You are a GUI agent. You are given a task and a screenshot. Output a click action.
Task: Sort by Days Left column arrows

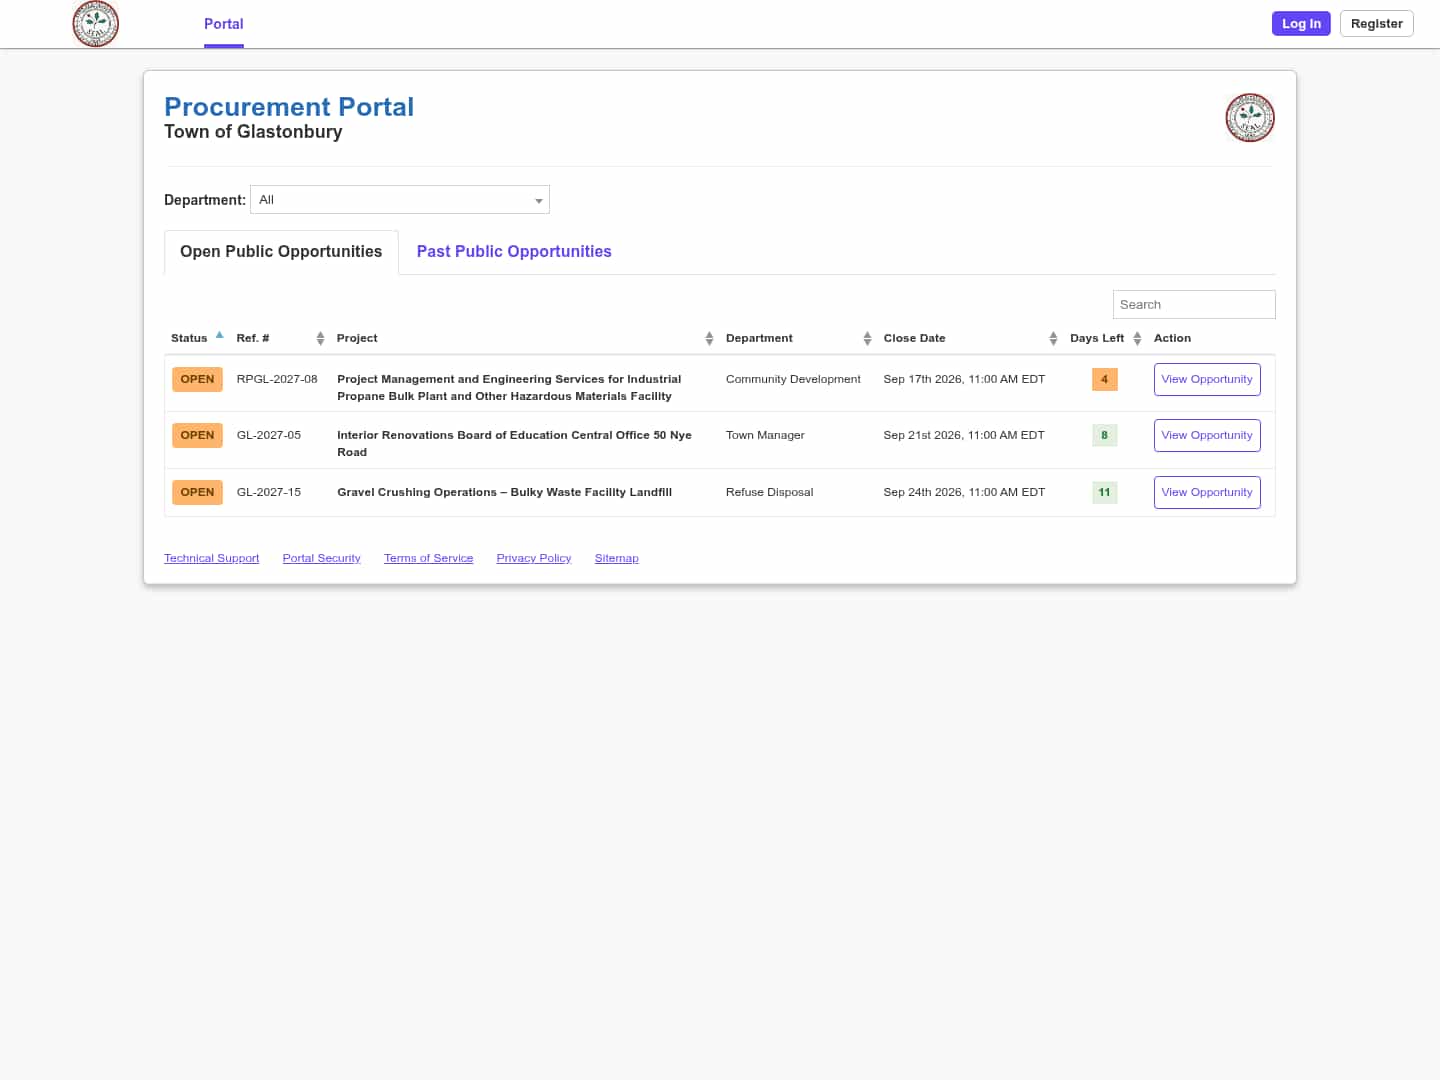click(1137, 339)
